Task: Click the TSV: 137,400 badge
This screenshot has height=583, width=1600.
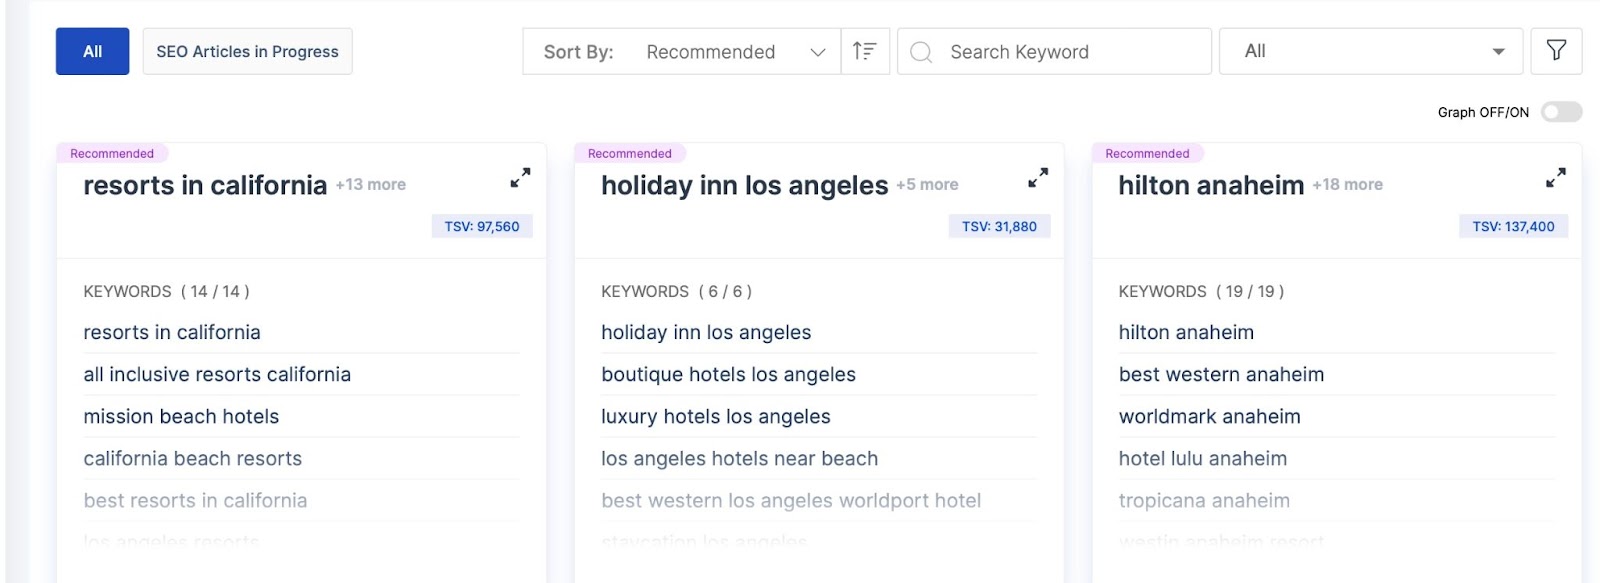Action: pyautogui.click(x=1513, y=226)
